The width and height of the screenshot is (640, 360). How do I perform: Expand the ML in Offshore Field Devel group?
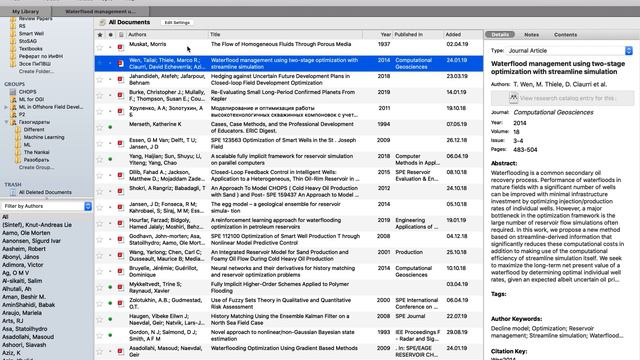click(x=6, y=107)
